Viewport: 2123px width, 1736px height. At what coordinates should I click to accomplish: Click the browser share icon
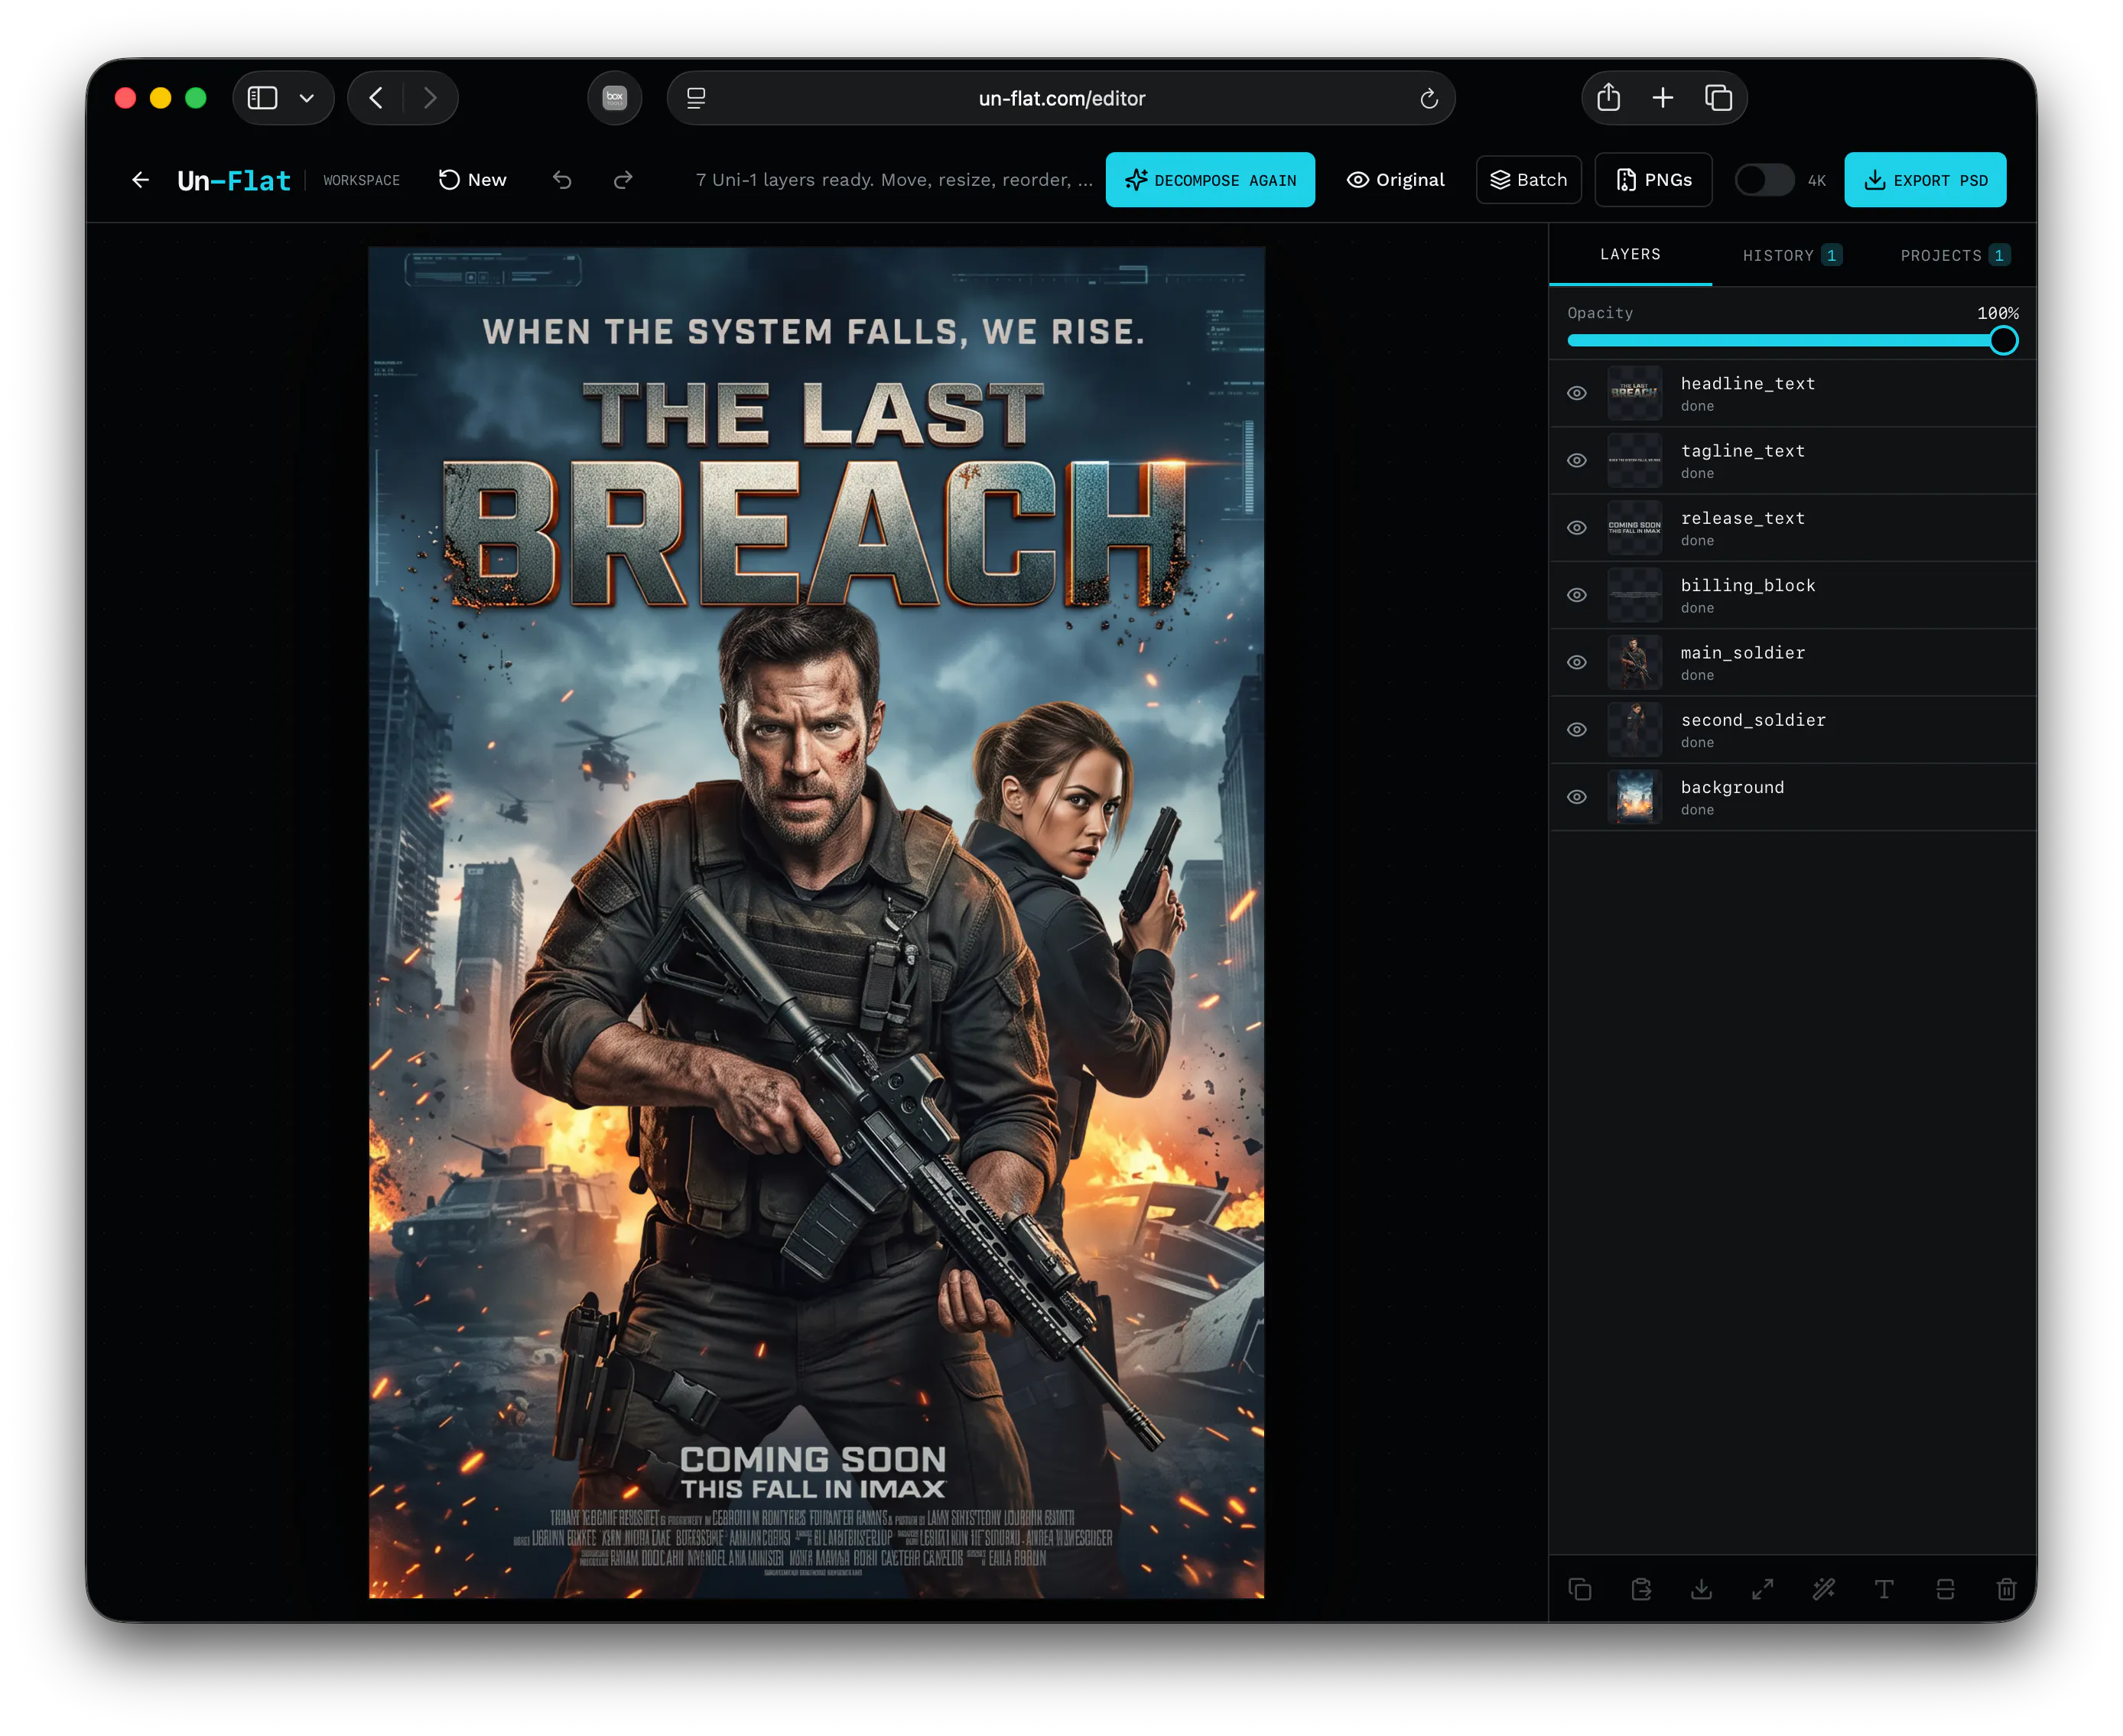(x=1608, y=98)
